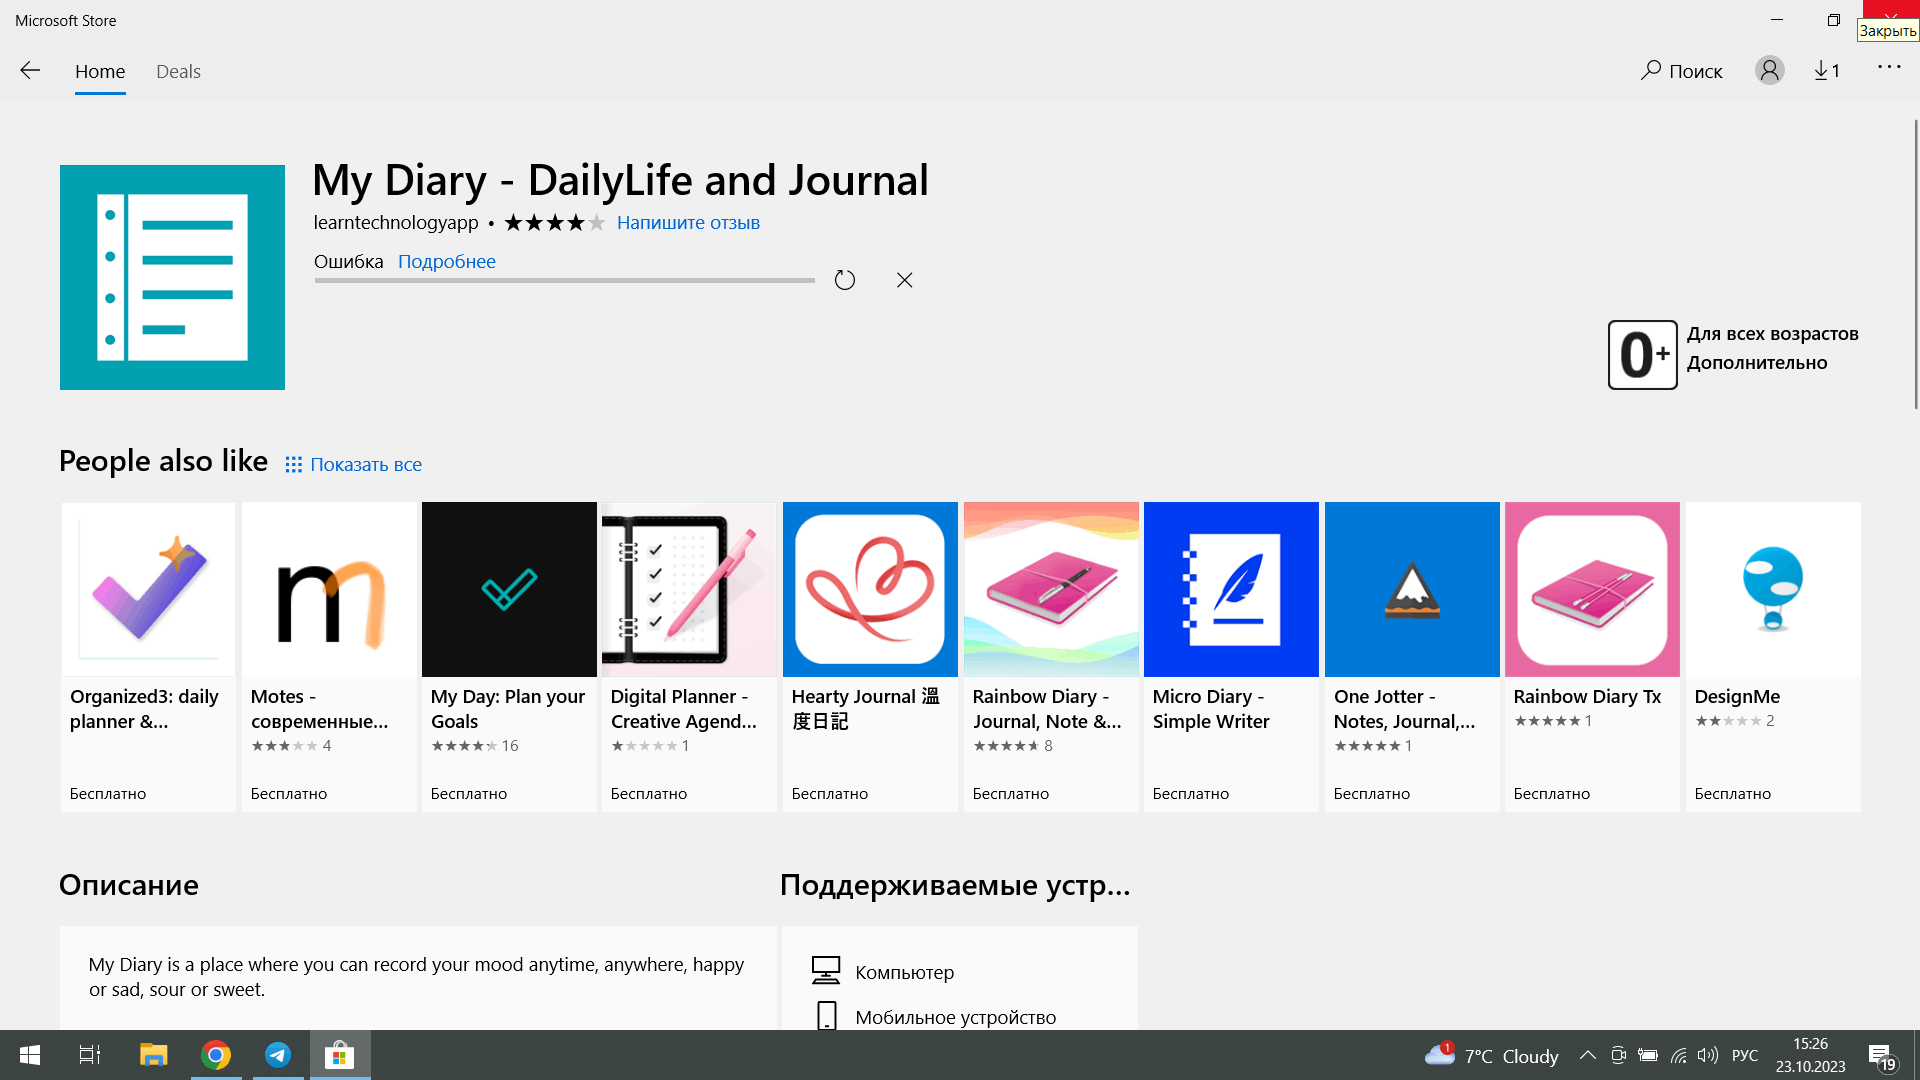
Task: Open the Rainbow Diary Journal, Note icon
Action: (x=1051, y=589)
